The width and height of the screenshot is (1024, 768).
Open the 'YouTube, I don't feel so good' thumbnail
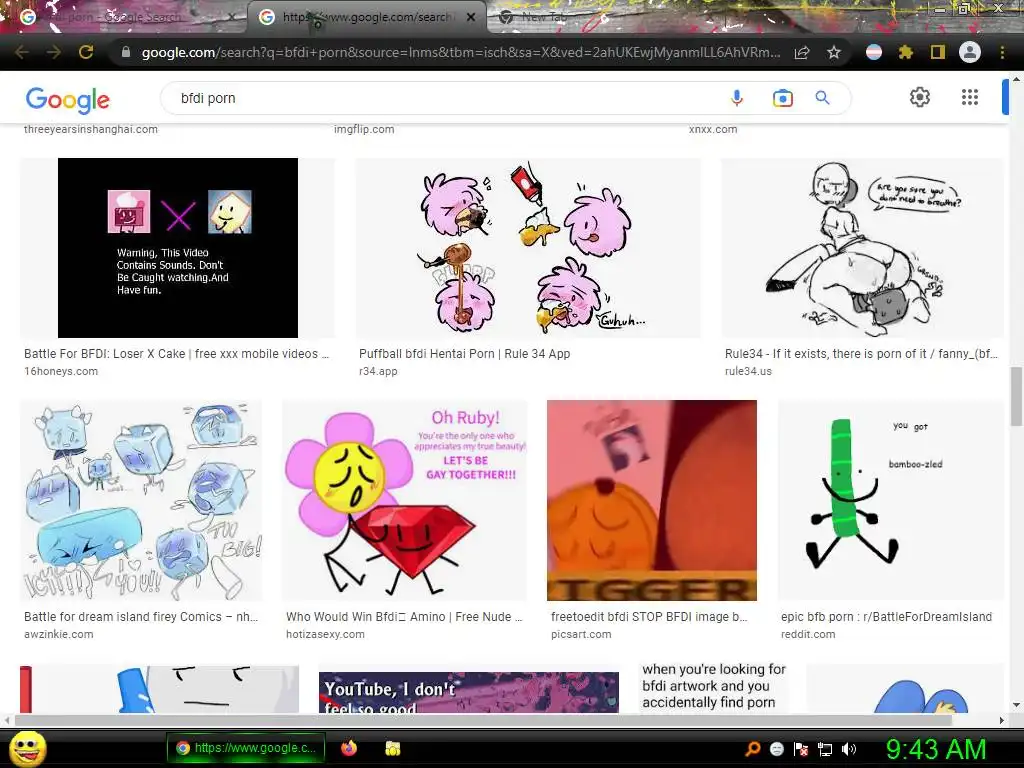coord(468,692)
